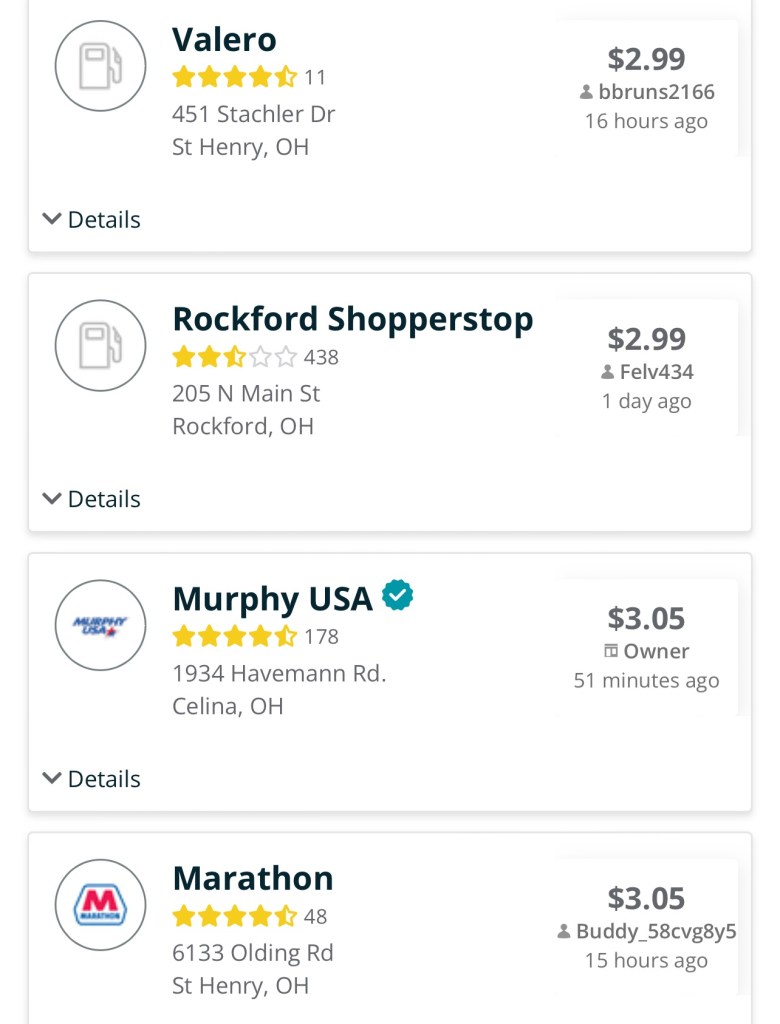Click Murphy USA's $3.05 price
The image size is (780, 1024).
pyautogui.click(x=646, y=618)
